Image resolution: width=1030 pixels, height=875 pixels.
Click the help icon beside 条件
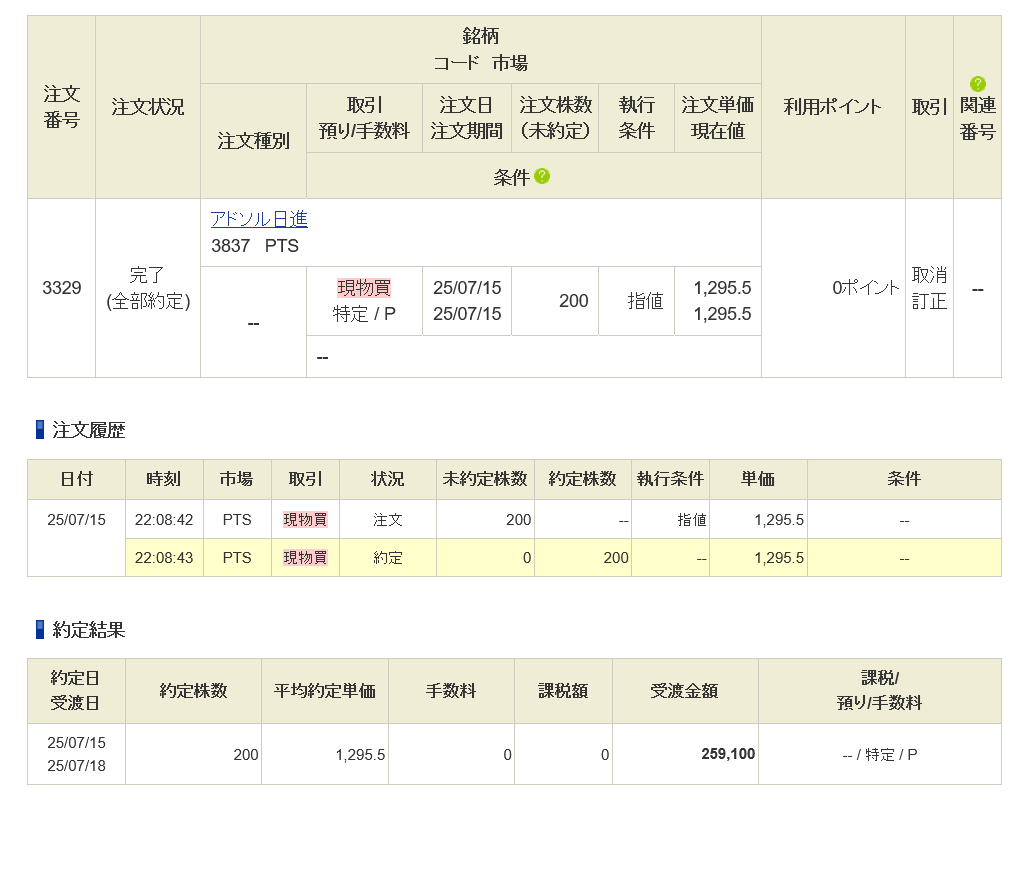(x=542, y=176)
